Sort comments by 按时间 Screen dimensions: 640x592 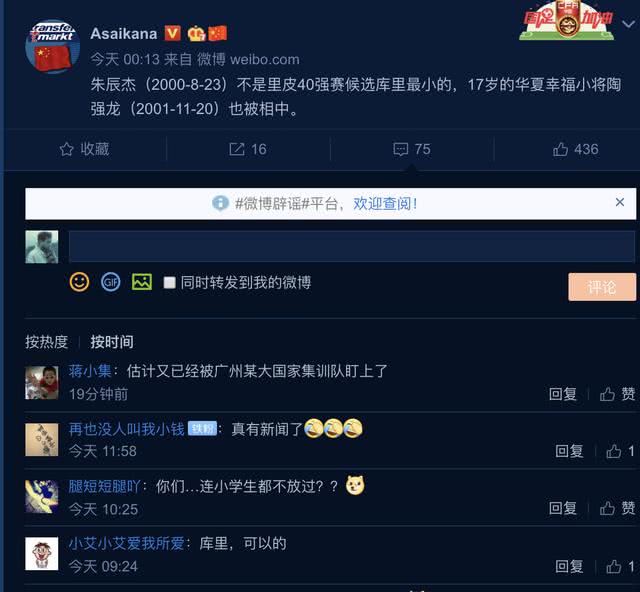[112, 342]
